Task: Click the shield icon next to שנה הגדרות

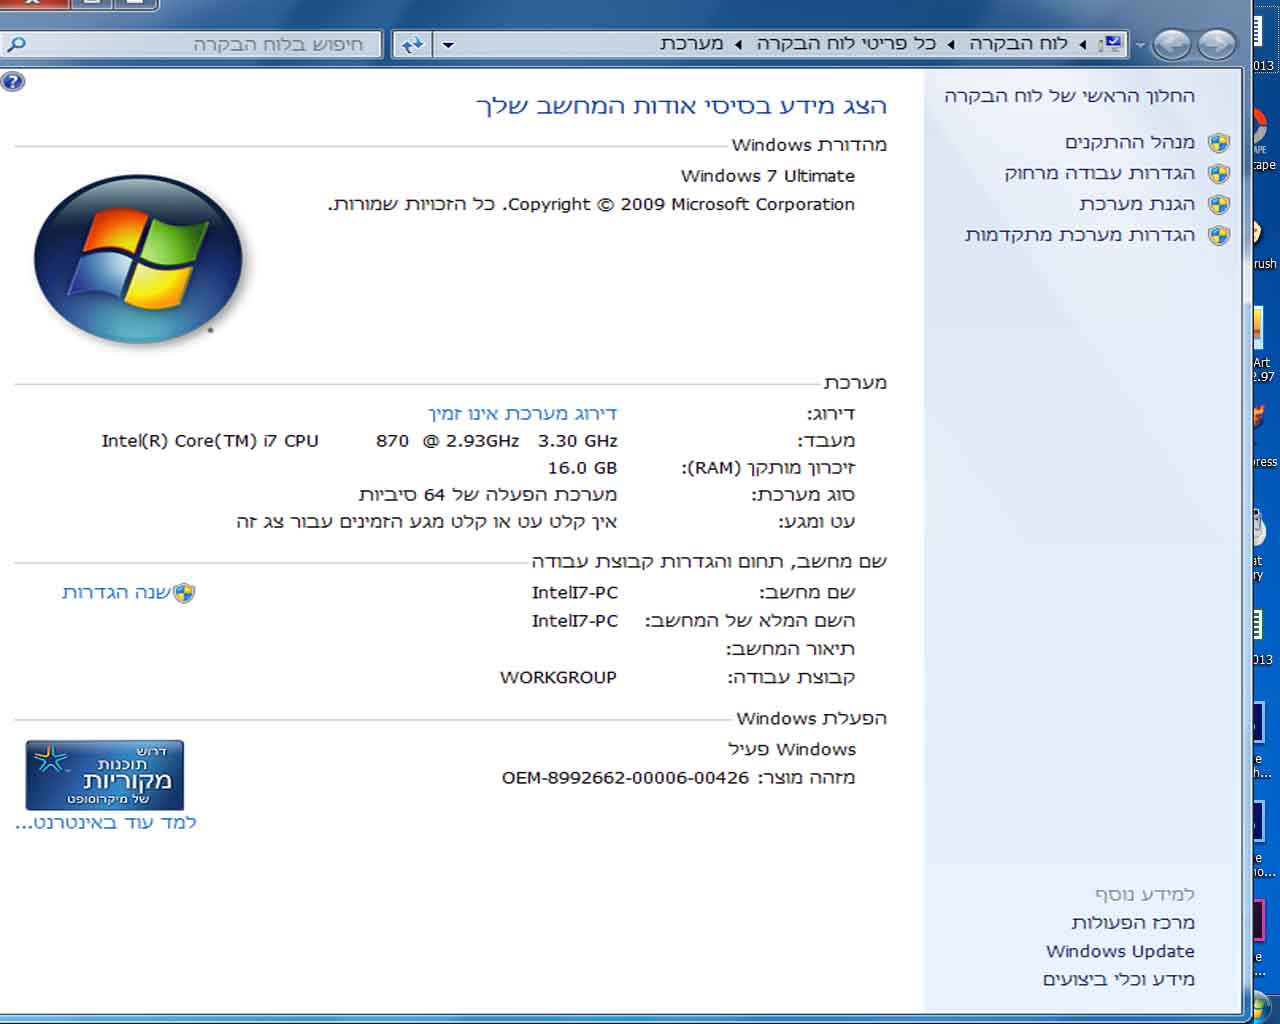Action: (x=184, y=593)
